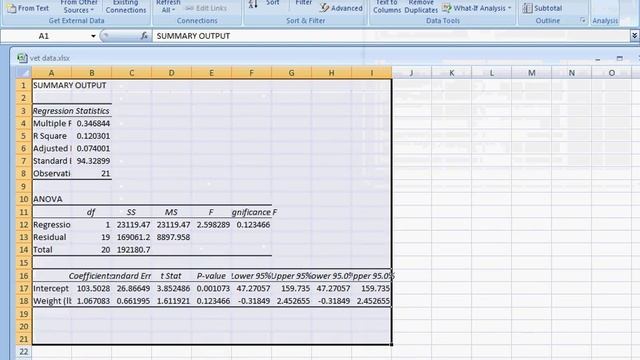
Task: Click Residual MS value 8897.958
Action: (171, 237)
